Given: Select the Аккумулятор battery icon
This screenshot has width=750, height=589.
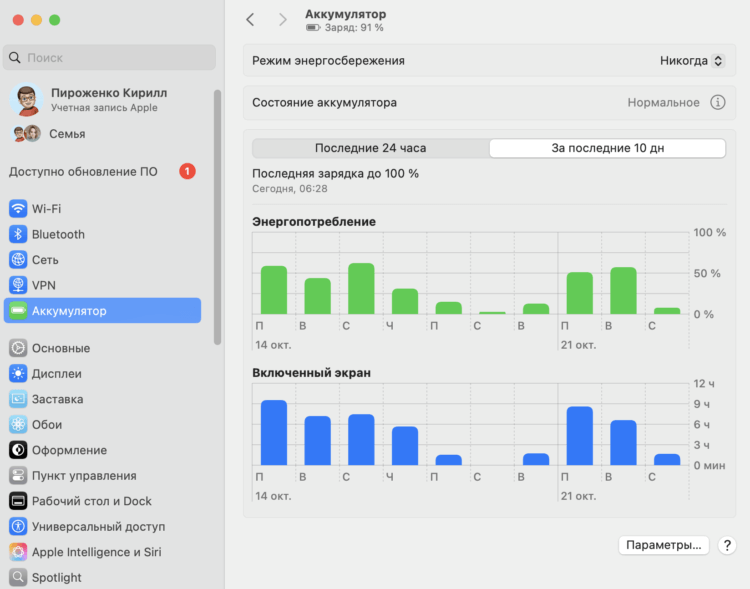Looking at the screenshot, I should (x=18, y=311).
